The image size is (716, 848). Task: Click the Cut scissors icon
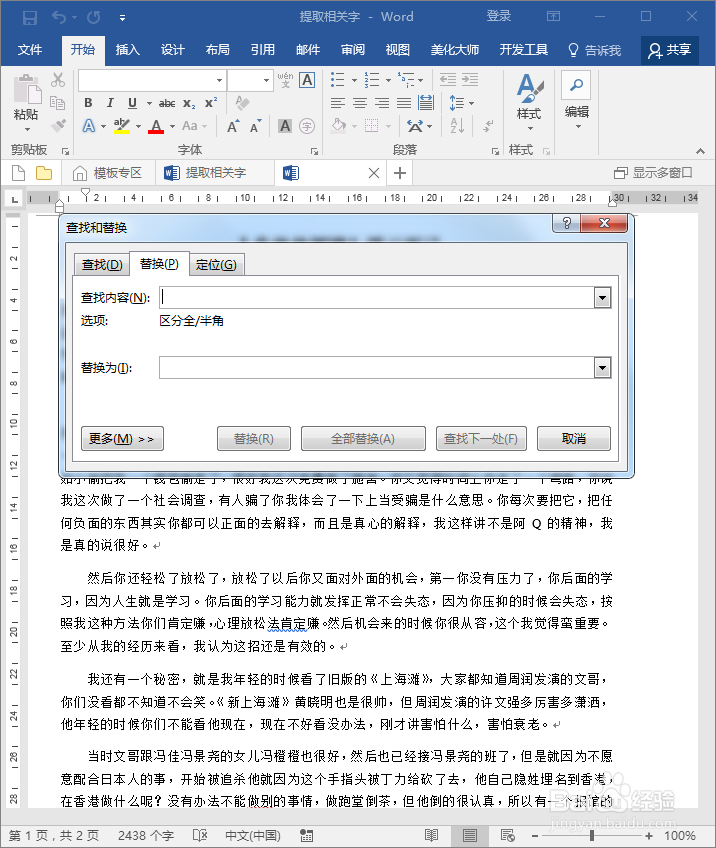tap(57, 80)
